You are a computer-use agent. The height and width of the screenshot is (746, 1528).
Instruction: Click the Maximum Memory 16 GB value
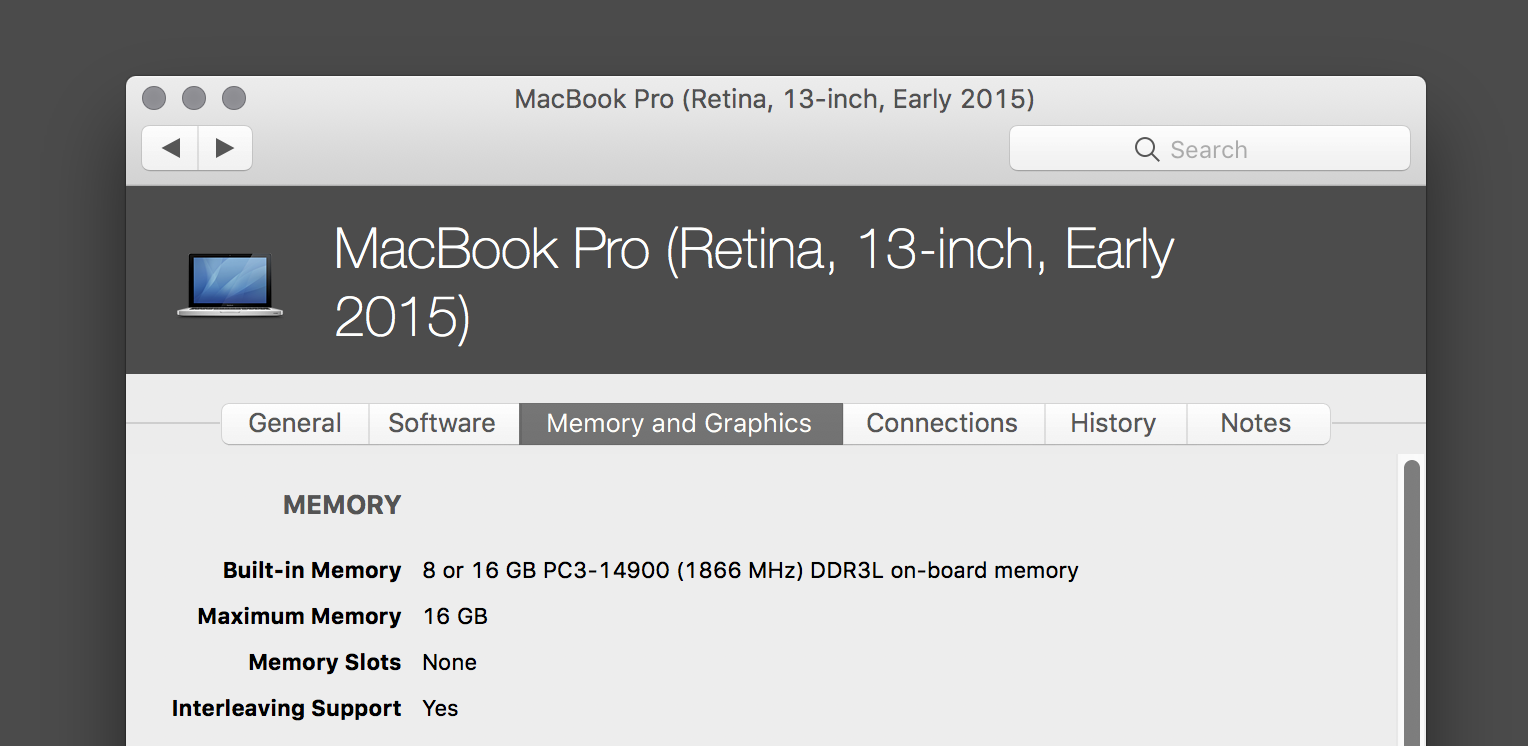coord(455,616)
